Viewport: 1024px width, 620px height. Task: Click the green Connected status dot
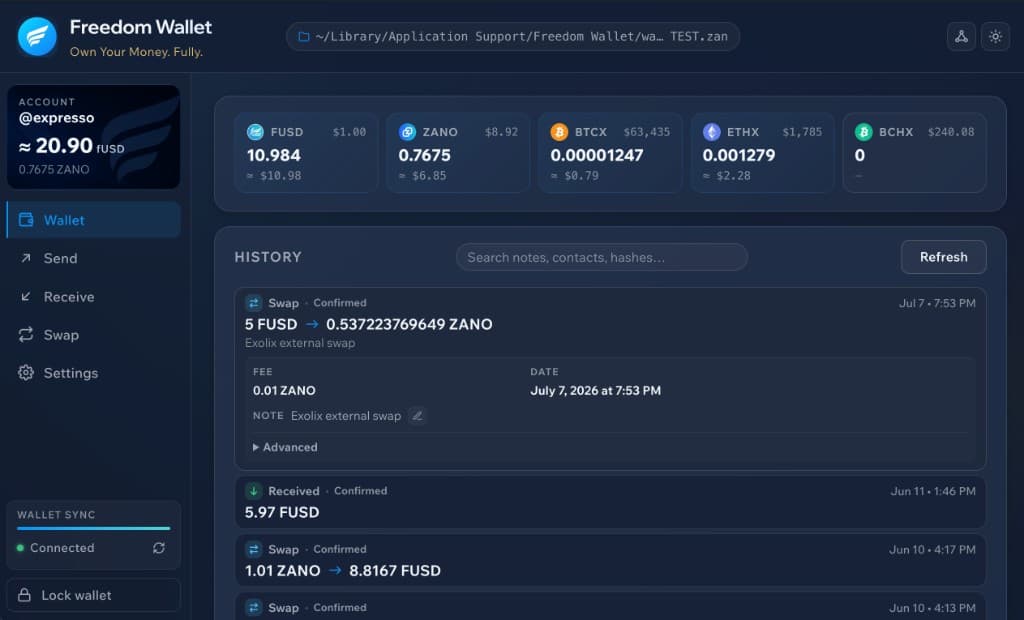pyautogui.click(x=20, y=548)
